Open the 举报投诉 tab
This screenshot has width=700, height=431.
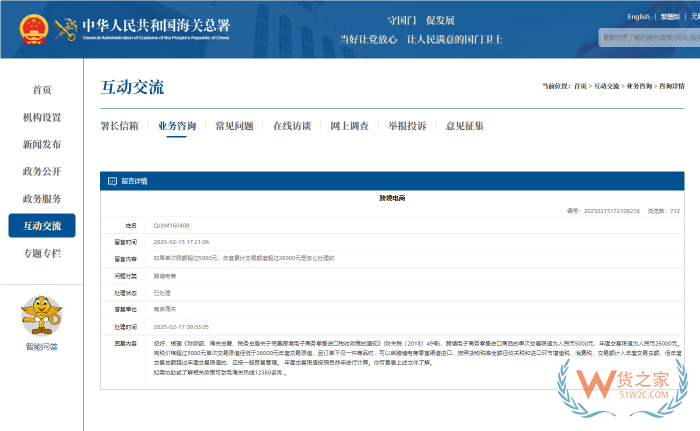coord(407,126)
